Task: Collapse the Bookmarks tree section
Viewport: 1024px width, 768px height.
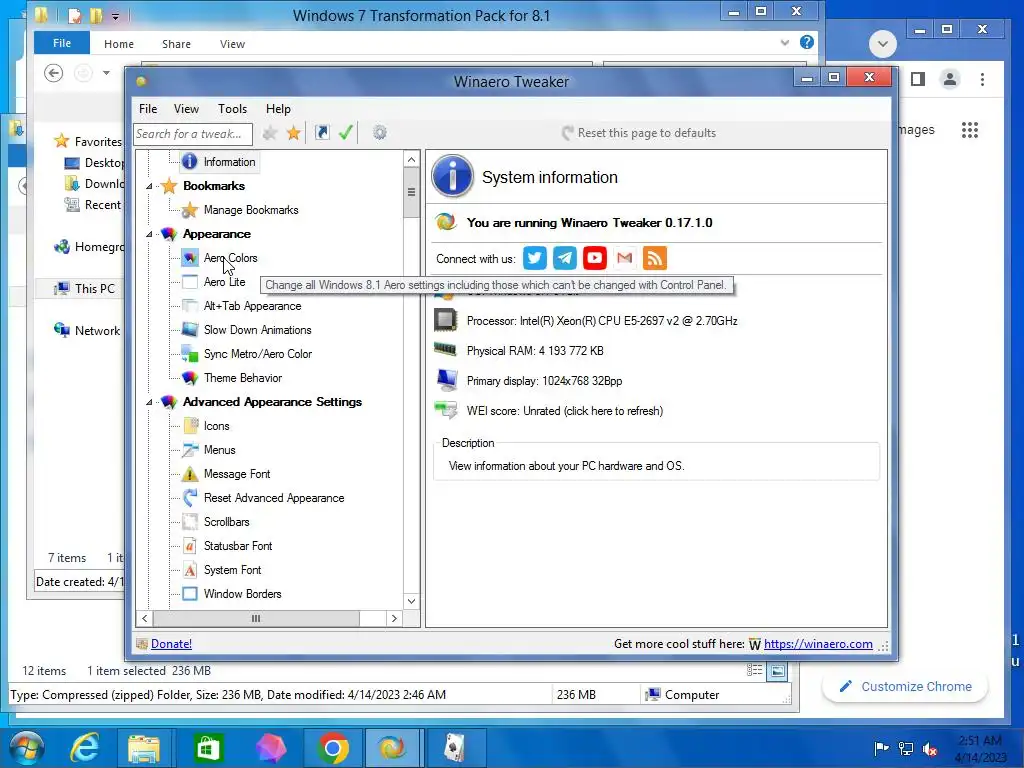Action: pos(150,186)
